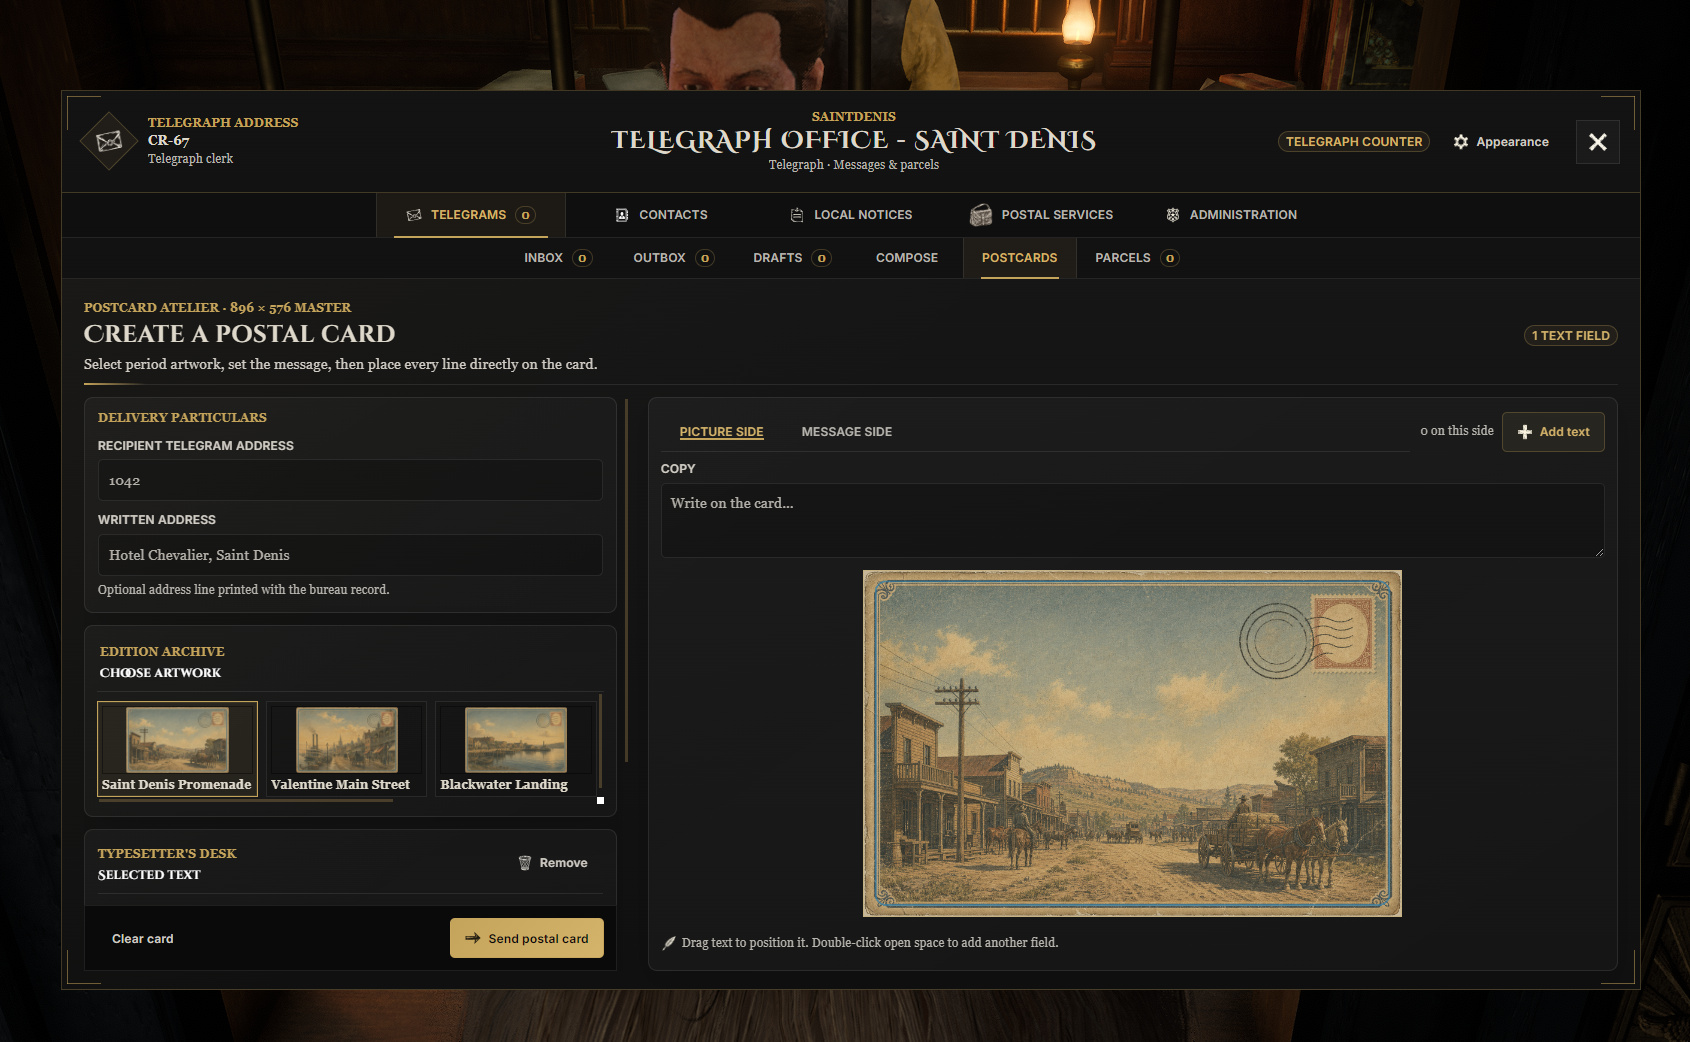
Task: Click the 'TYPESETTER'S DESK' label
Action: click(x=167, y=854)
